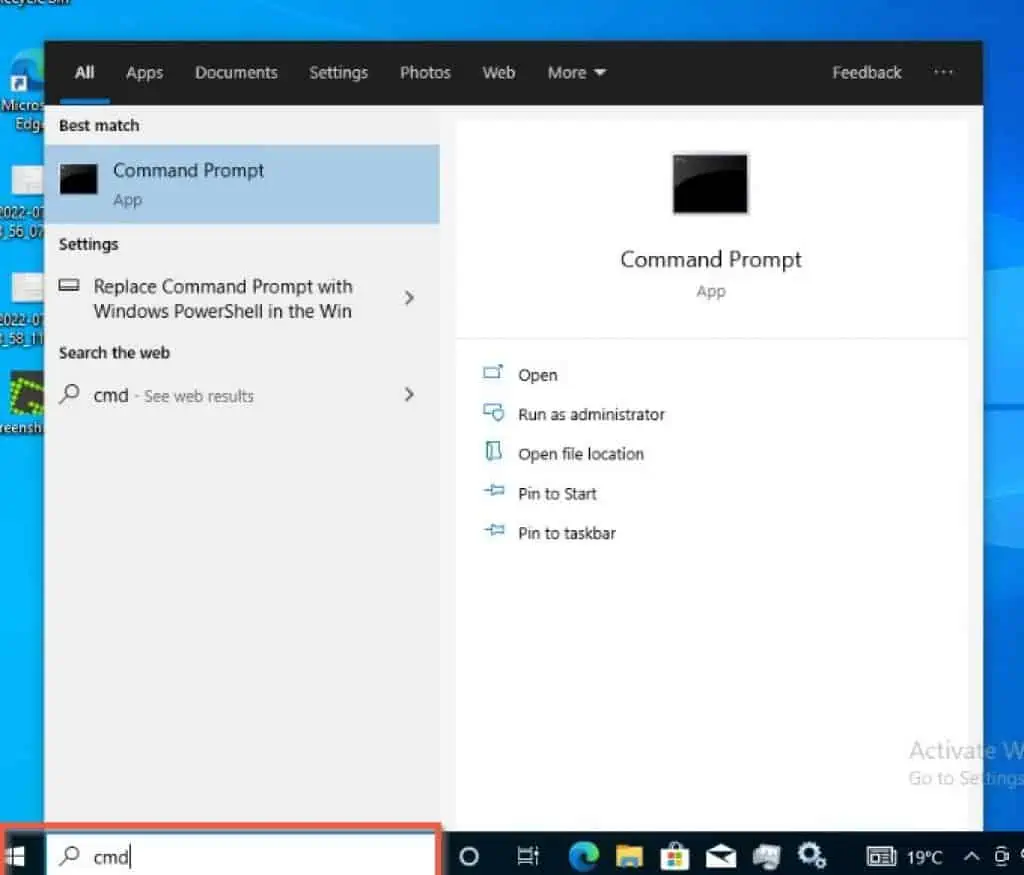Image resolution: width=1024 pixels, height=875 pixels.
Task: Open the Mail app on taskbar
Action: pos(721,856)
